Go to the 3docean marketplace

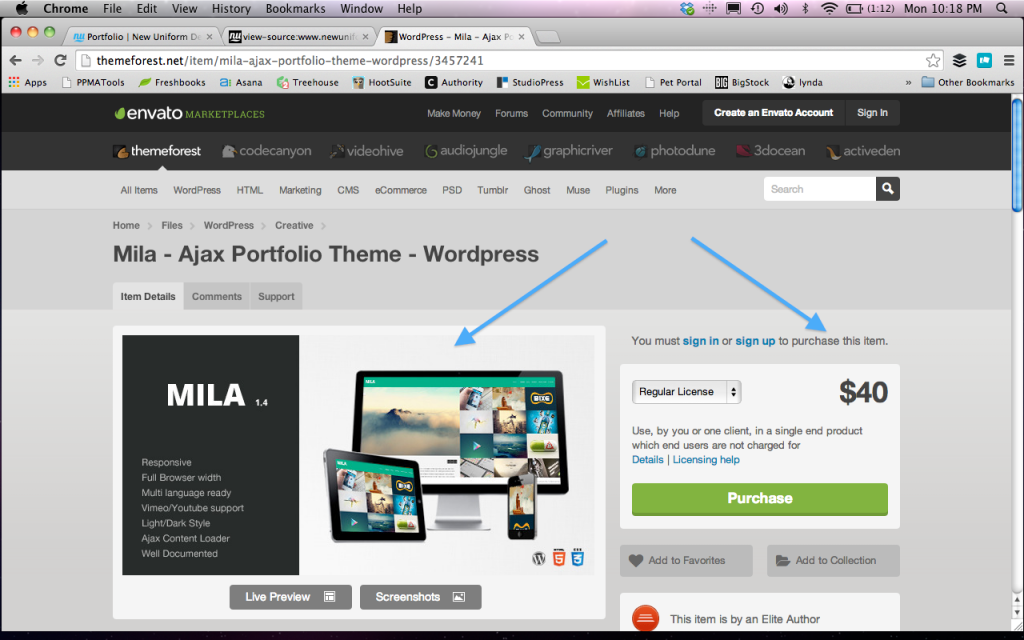click(x=771, y=151)
